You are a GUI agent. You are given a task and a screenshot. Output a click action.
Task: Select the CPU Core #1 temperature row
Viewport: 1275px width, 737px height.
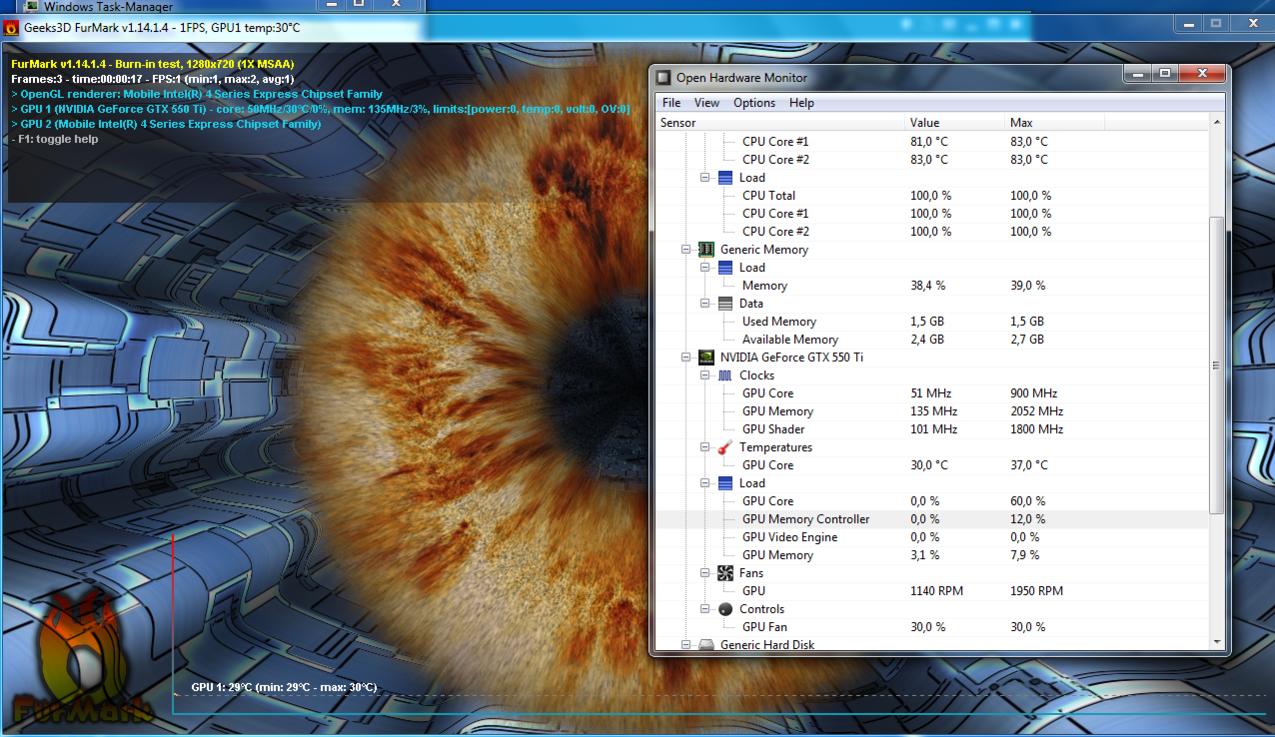click(x=930, y=142)
